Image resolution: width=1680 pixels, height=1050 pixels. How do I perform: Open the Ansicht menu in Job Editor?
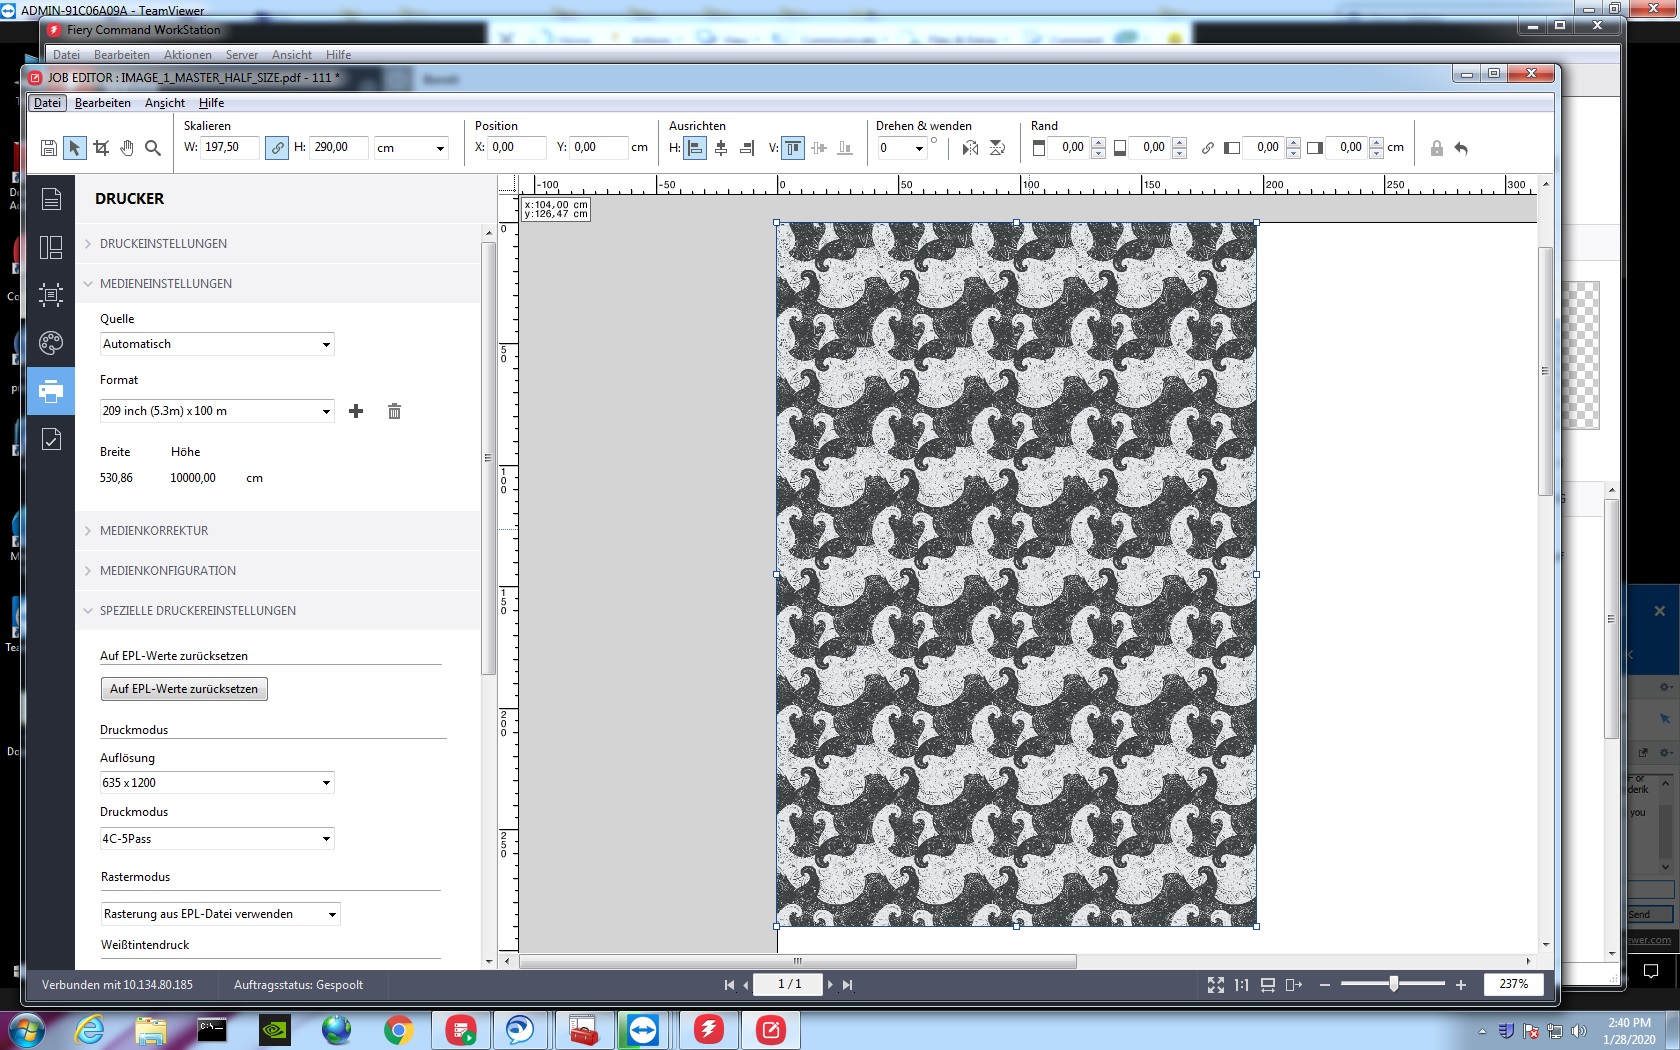[164, 103]
